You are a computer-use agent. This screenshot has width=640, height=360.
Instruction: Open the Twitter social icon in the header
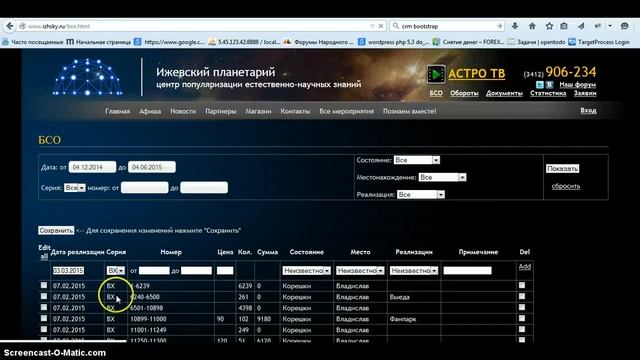tap(540, 84)
